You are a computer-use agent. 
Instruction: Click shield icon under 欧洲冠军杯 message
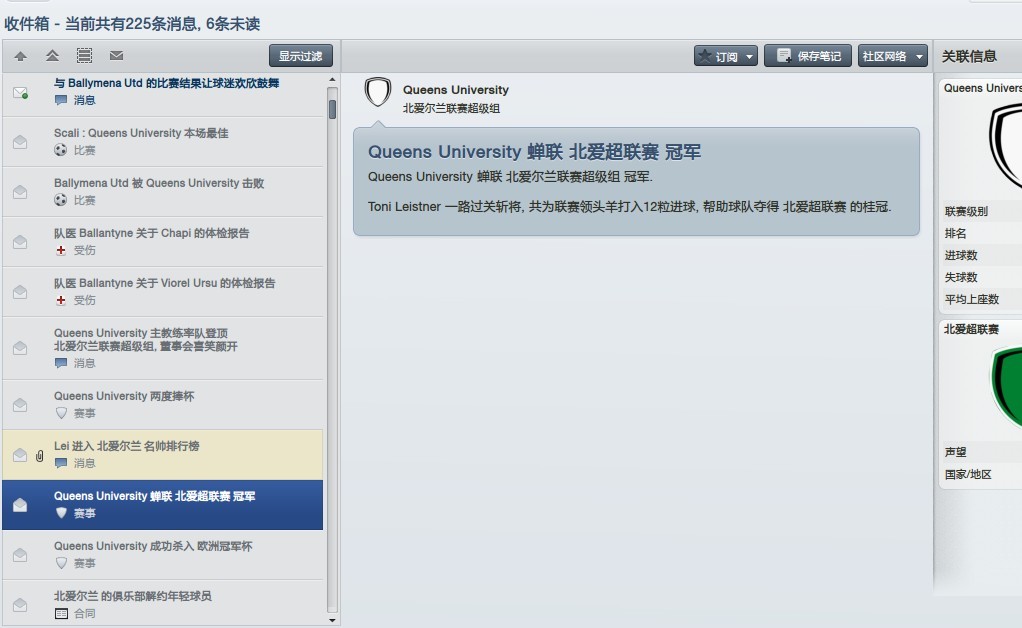(61, 564)
